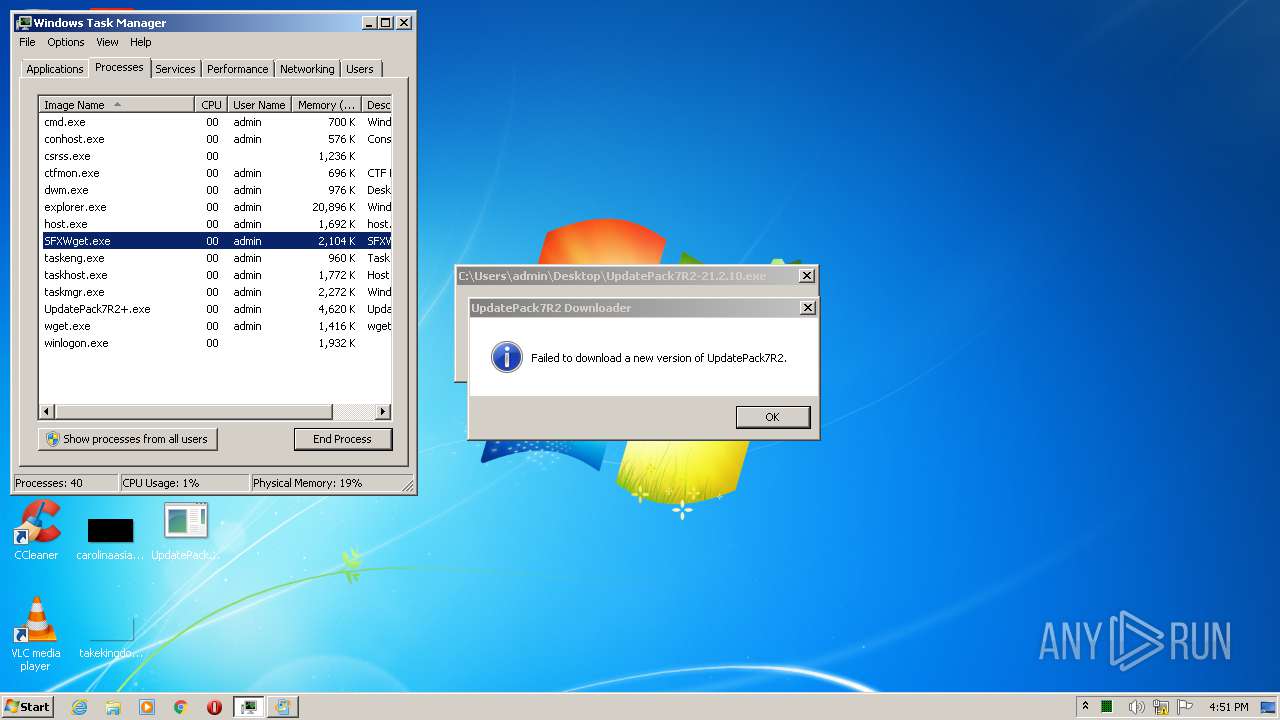Switch to the Networking tab
The image size is (1280, 720).
coord(307,69)
